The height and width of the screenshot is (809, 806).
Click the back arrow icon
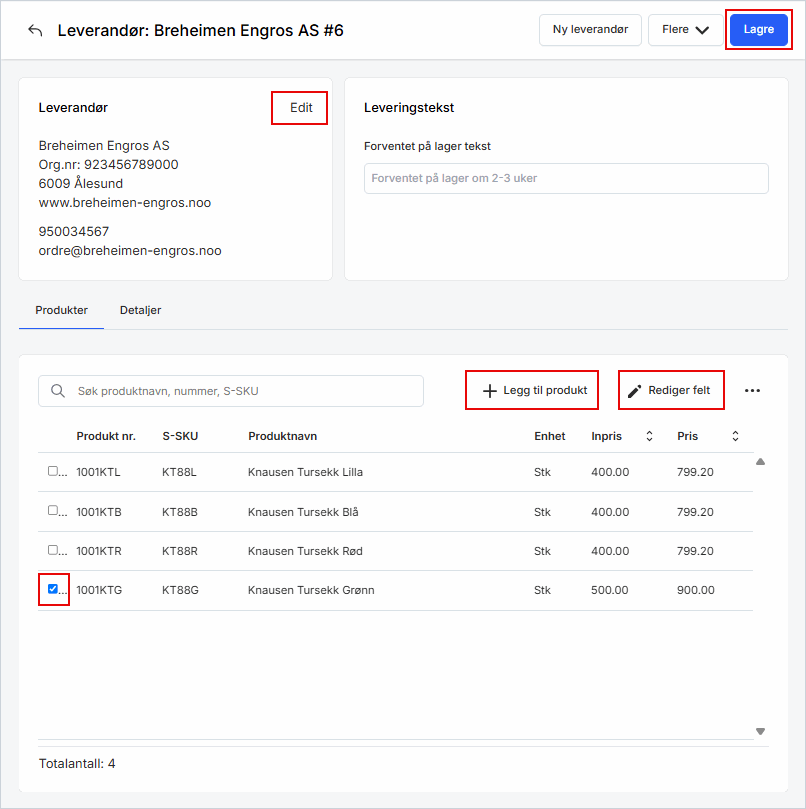[35, 30]
